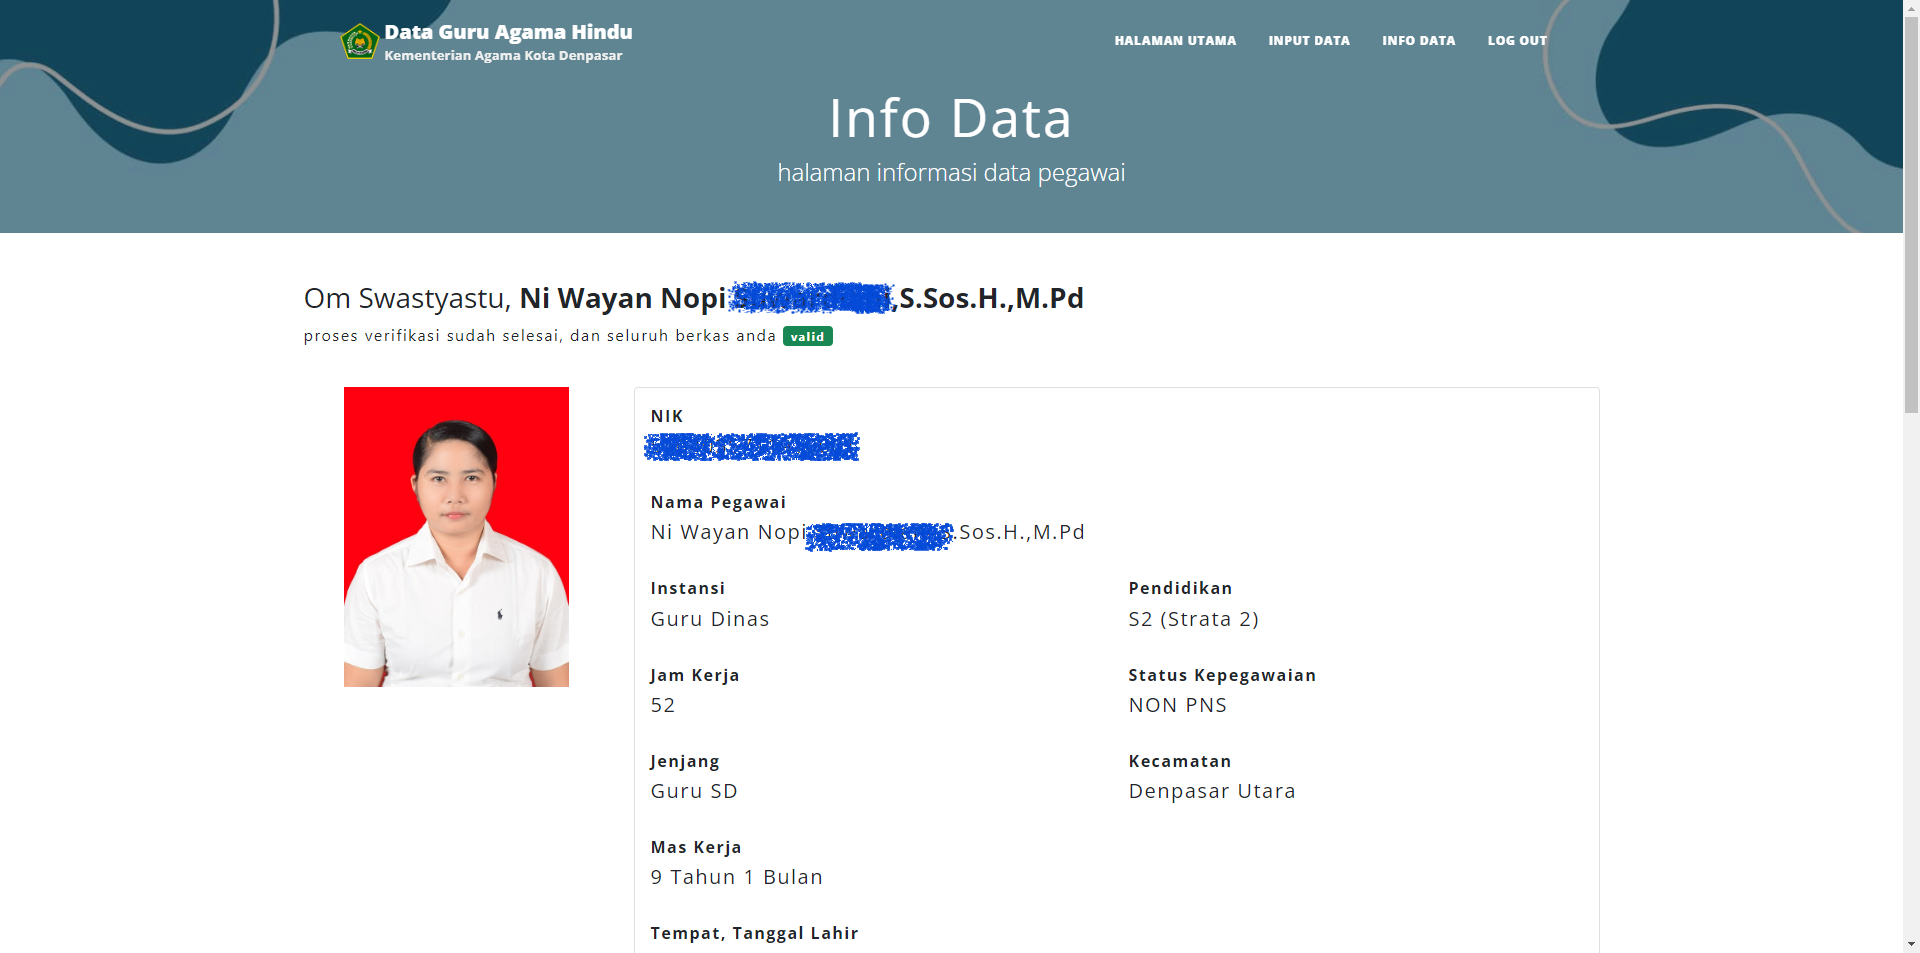Image resolution: width=1920 pixels, height=953 pixels.
Task: Click the Kementerian Agama Kota Denpasar subtitle
Action: (503, 56)
